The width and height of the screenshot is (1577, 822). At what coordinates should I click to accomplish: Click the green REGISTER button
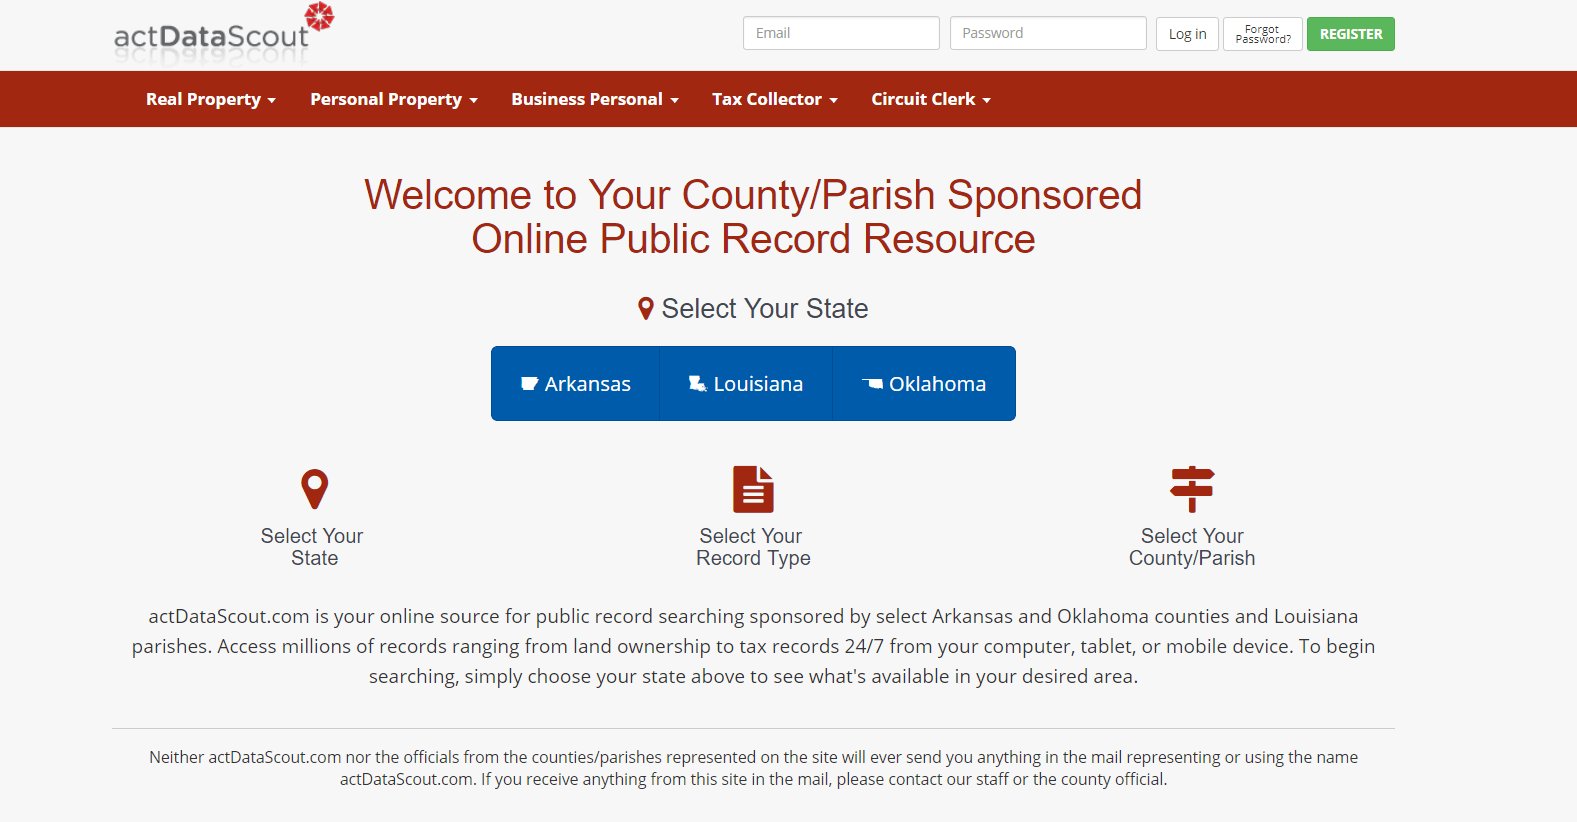[x=1351, y=34]
